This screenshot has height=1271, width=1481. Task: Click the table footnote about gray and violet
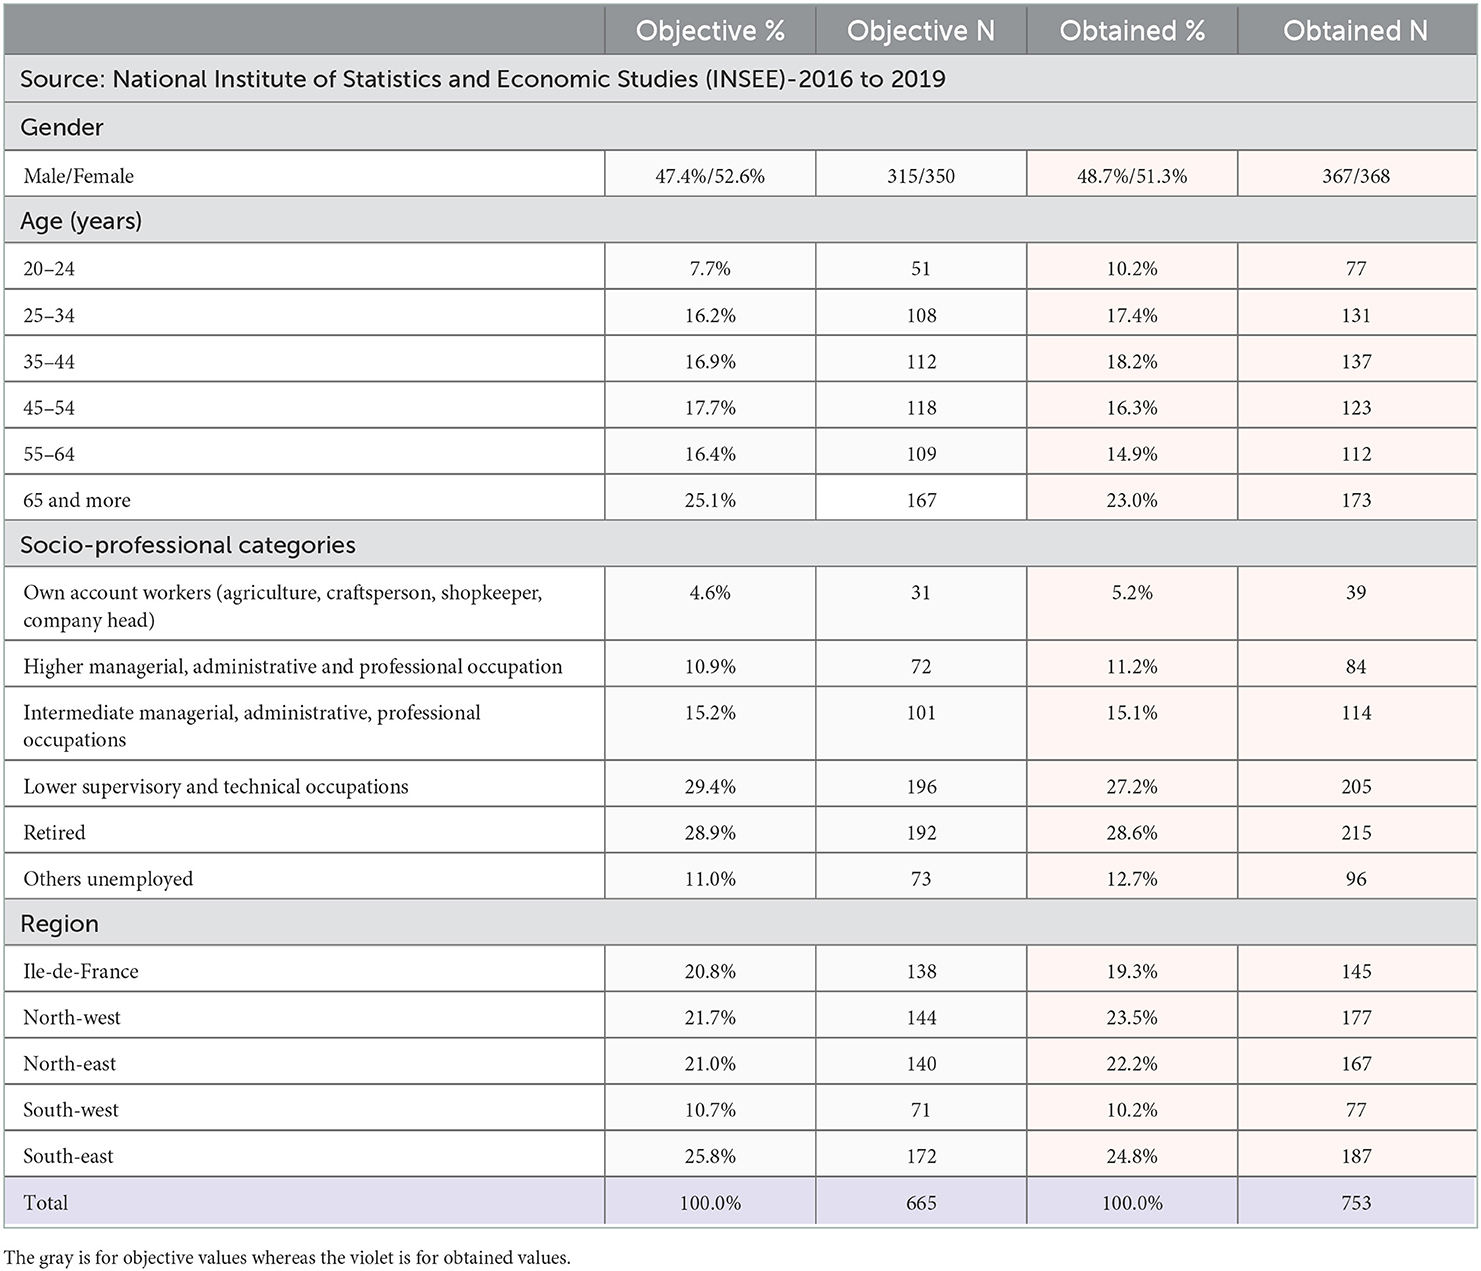287,1258
